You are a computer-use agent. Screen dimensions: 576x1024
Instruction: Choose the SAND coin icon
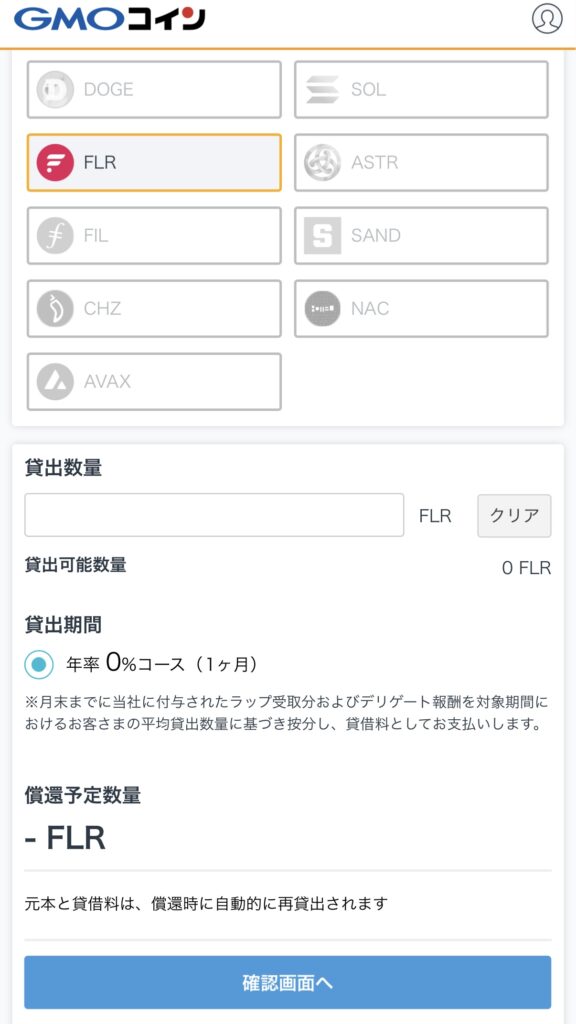pyautogui.click(x=323, y=236)
